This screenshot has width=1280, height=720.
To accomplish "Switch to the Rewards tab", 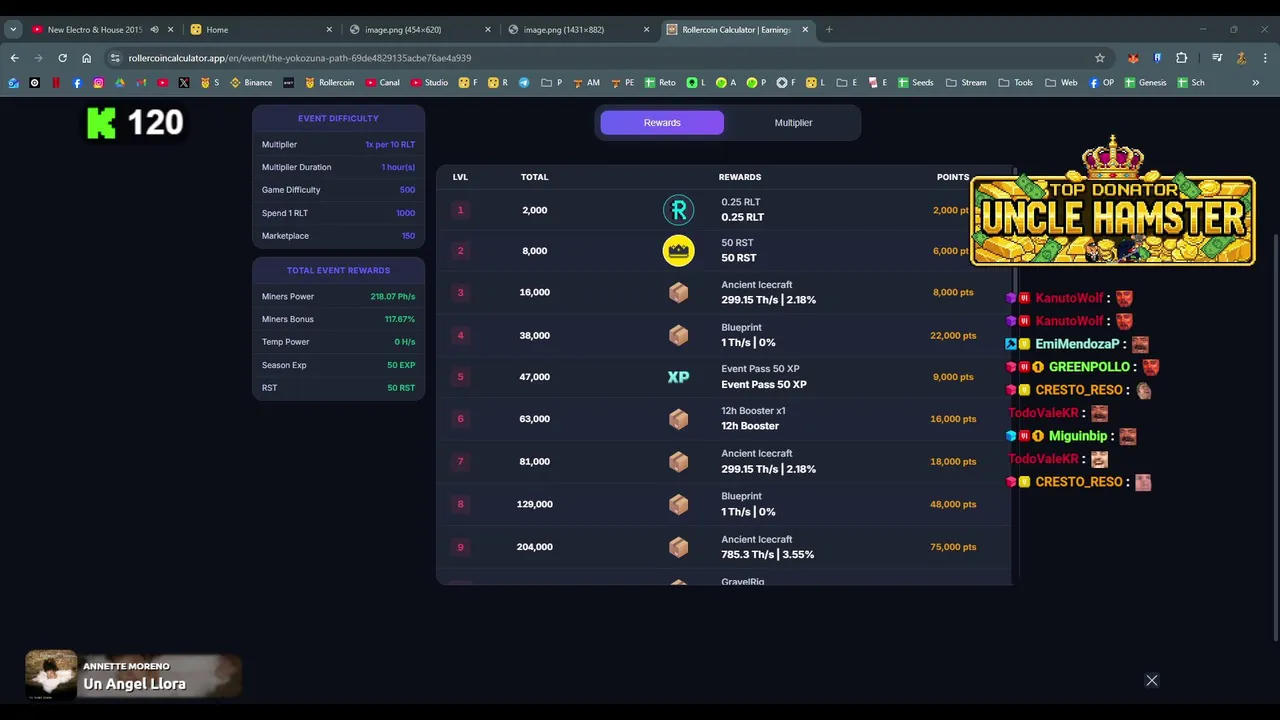I will coord(662,123).
